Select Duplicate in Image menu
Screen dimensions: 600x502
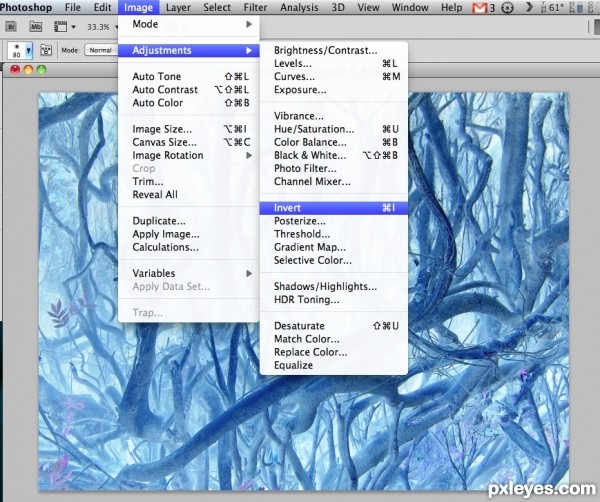tap(189, 221)
